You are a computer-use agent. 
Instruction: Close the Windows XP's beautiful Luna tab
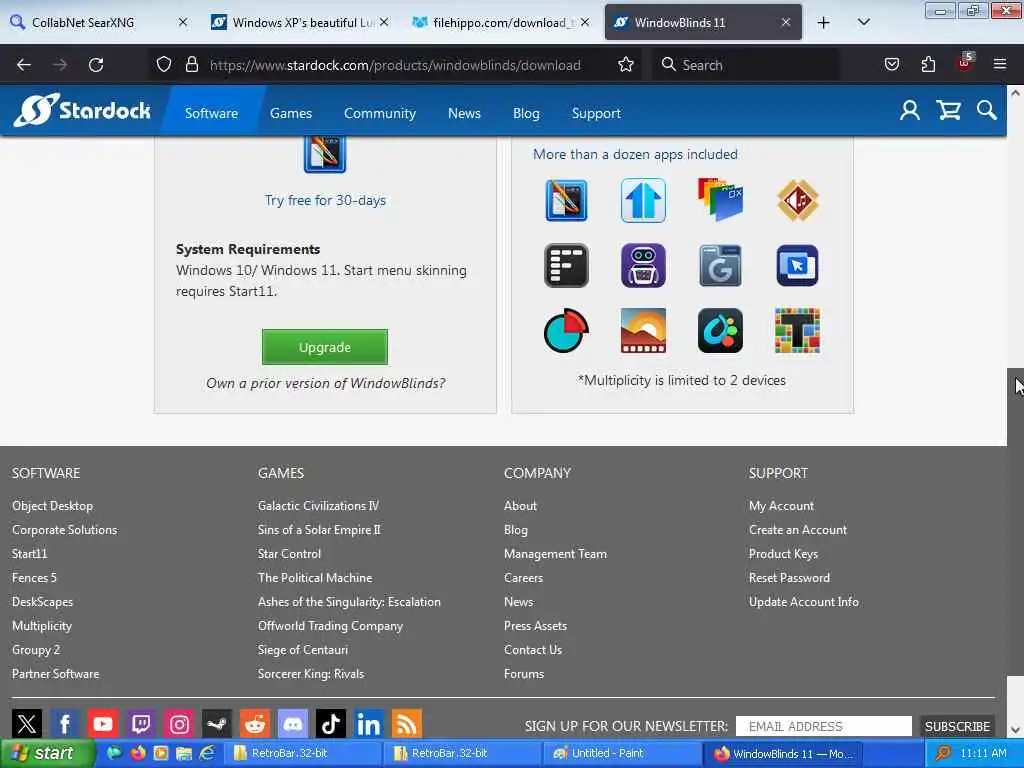pos(384,22)
